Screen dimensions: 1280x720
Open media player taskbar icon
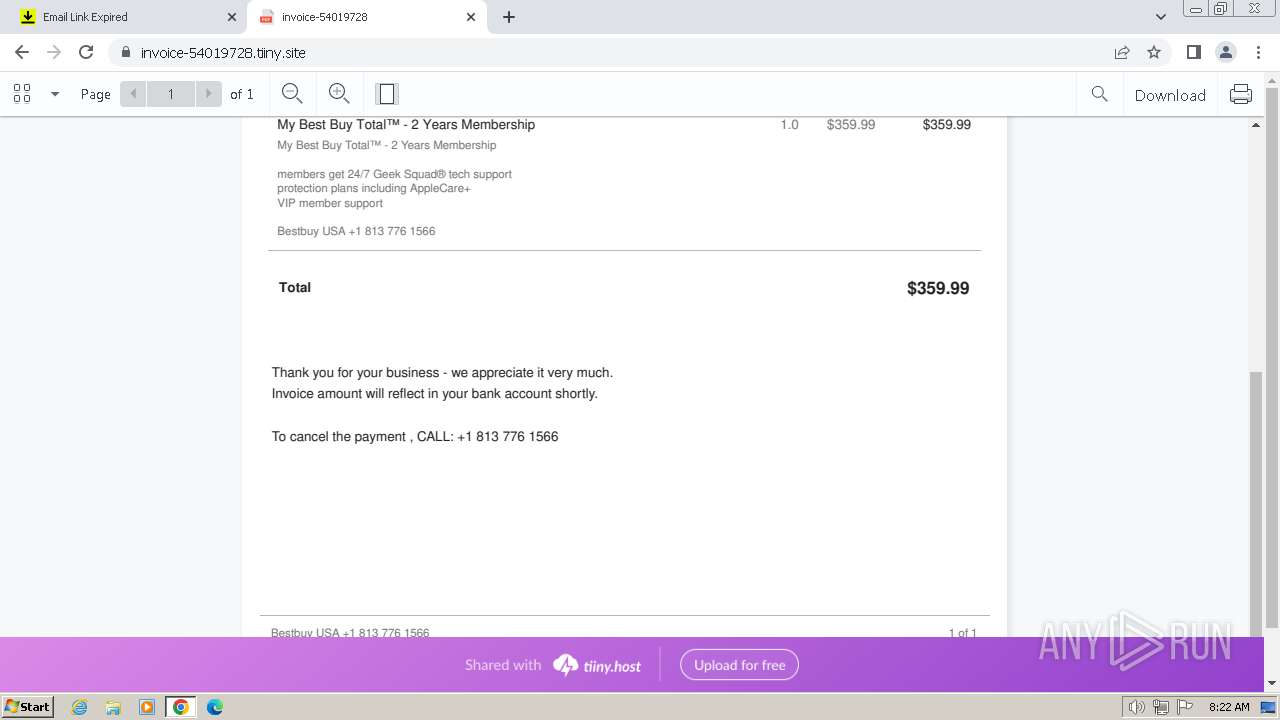click(147, 707)
